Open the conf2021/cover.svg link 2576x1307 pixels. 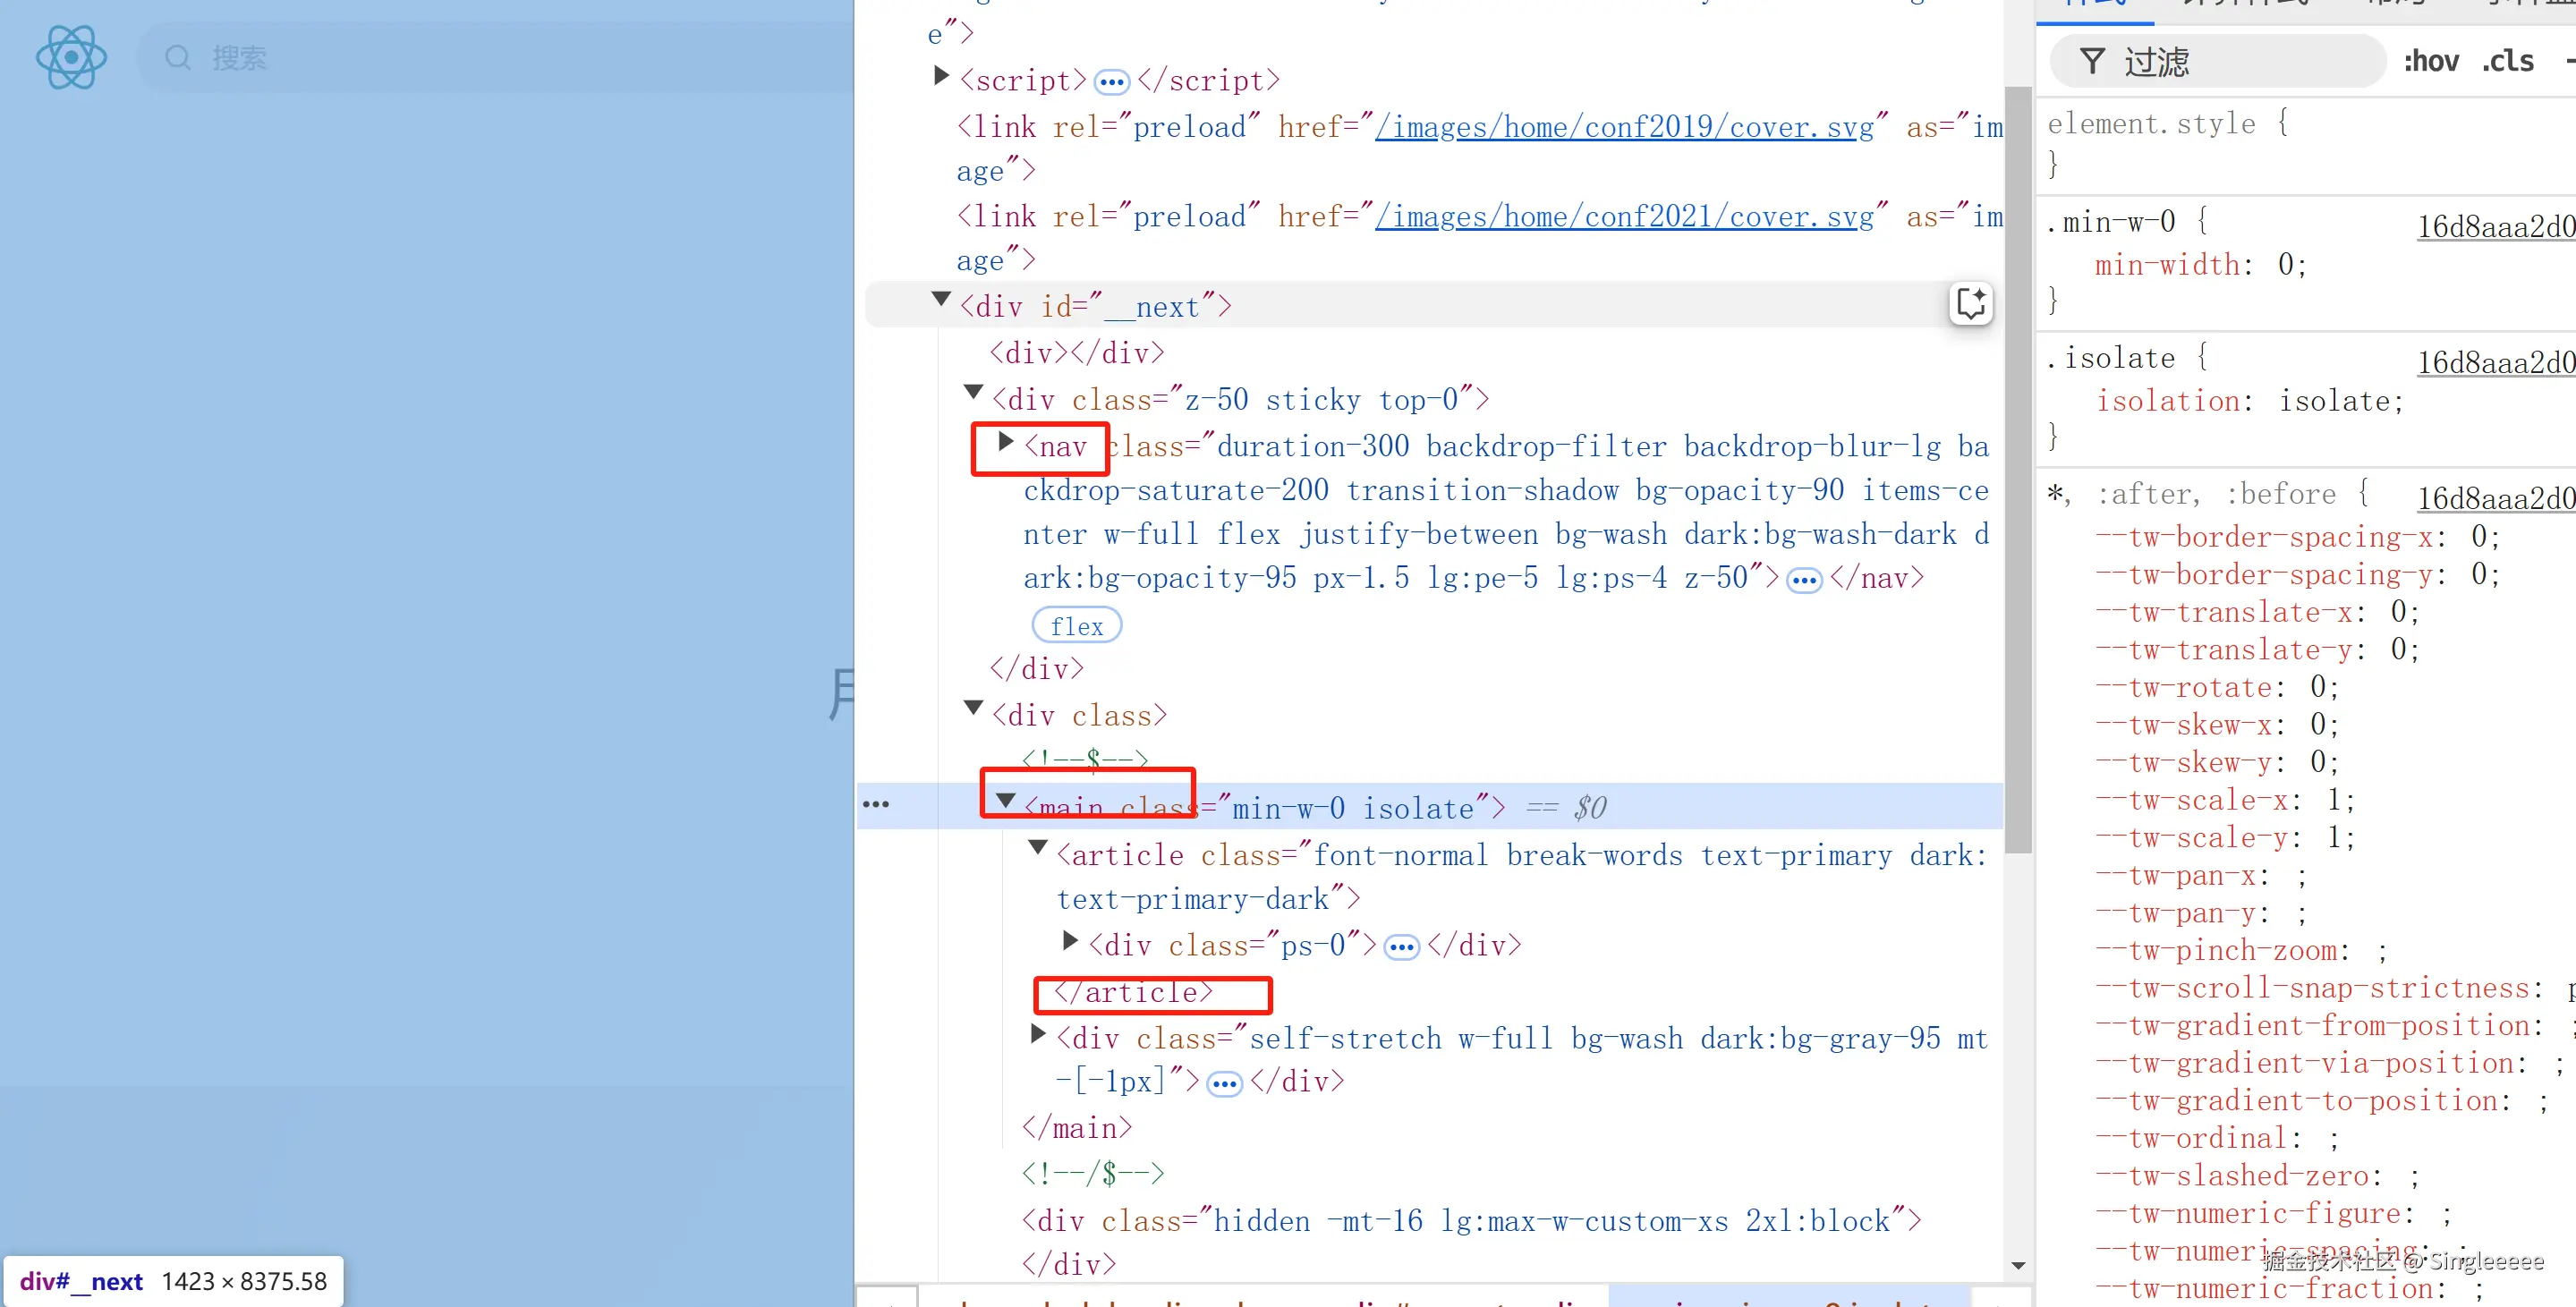(x=1624, y=217)
